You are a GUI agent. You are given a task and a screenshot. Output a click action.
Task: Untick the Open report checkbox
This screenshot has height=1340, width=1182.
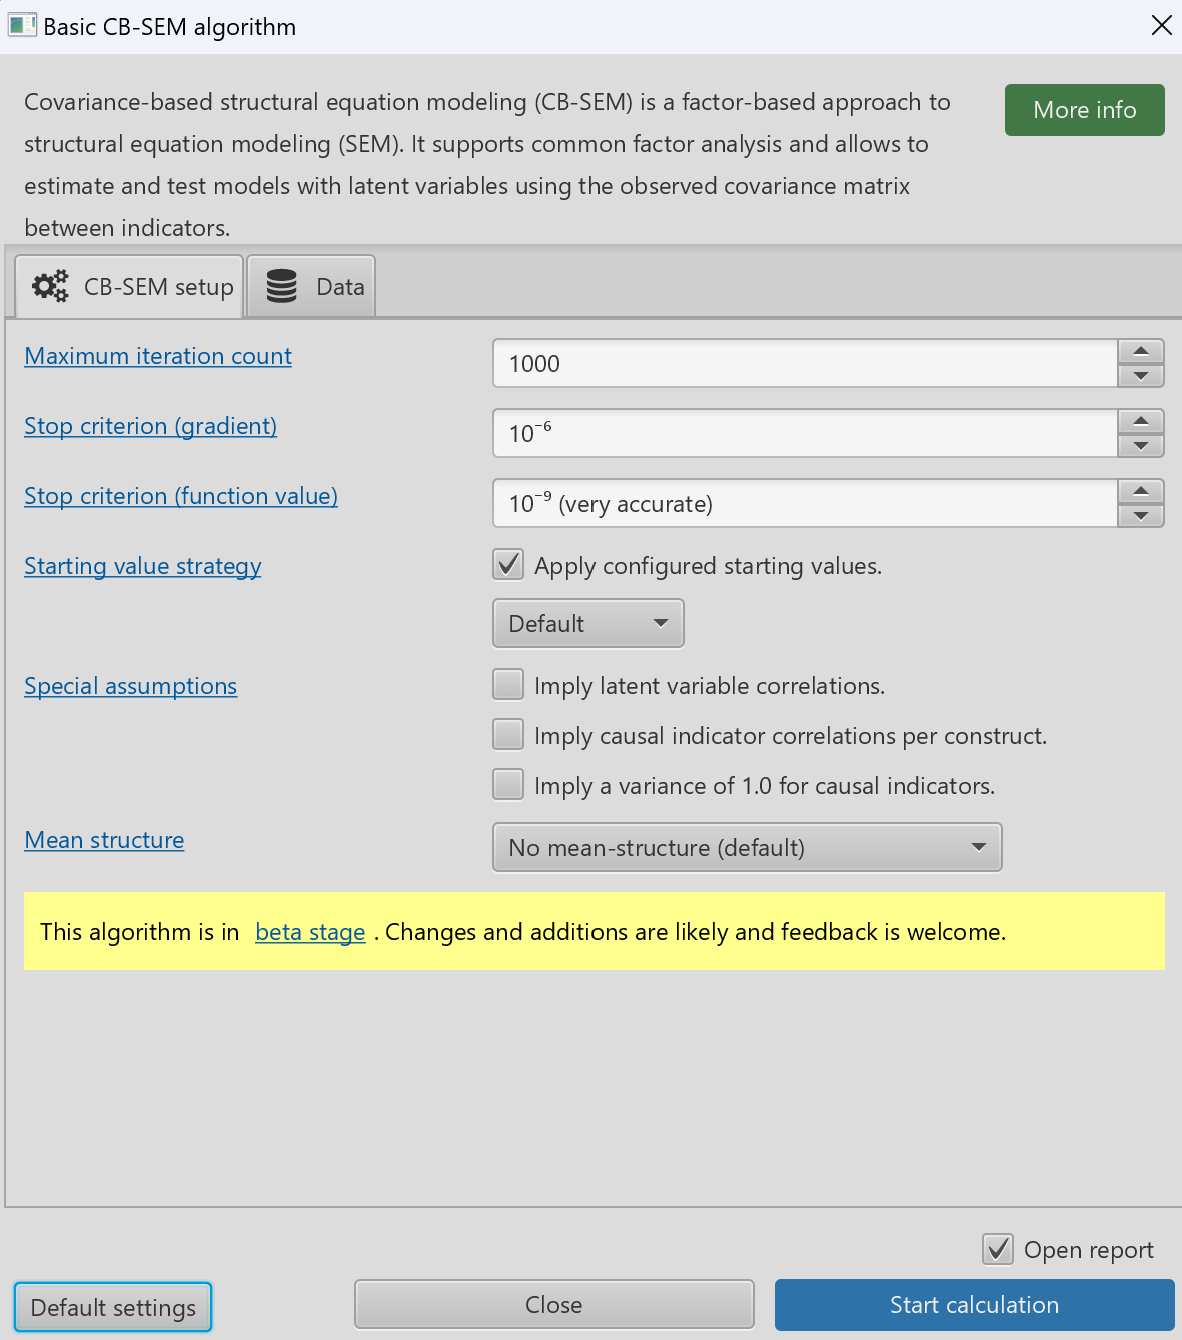(x=998, y=1249)
